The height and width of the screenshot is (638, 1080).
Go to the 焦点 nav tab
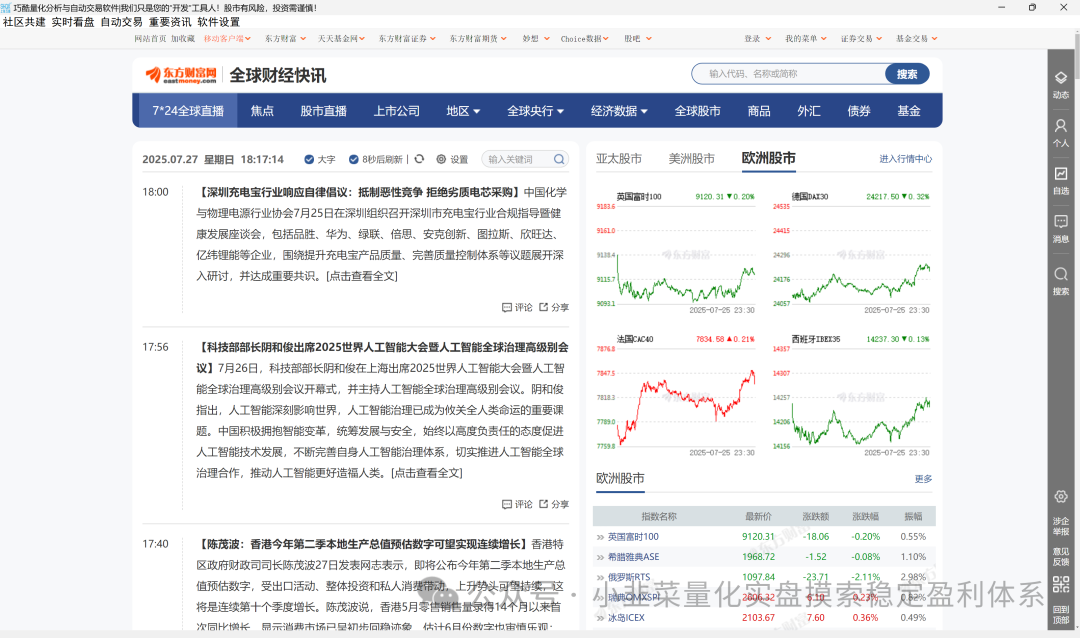point(262,111)
